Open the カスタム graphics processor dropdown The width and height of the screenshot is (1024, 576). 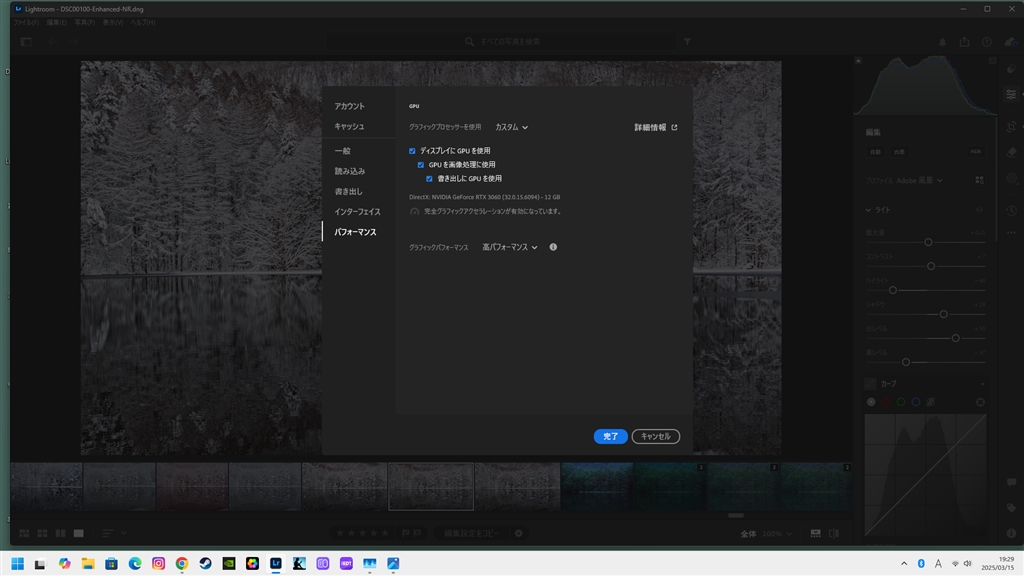tap(511, 127)
